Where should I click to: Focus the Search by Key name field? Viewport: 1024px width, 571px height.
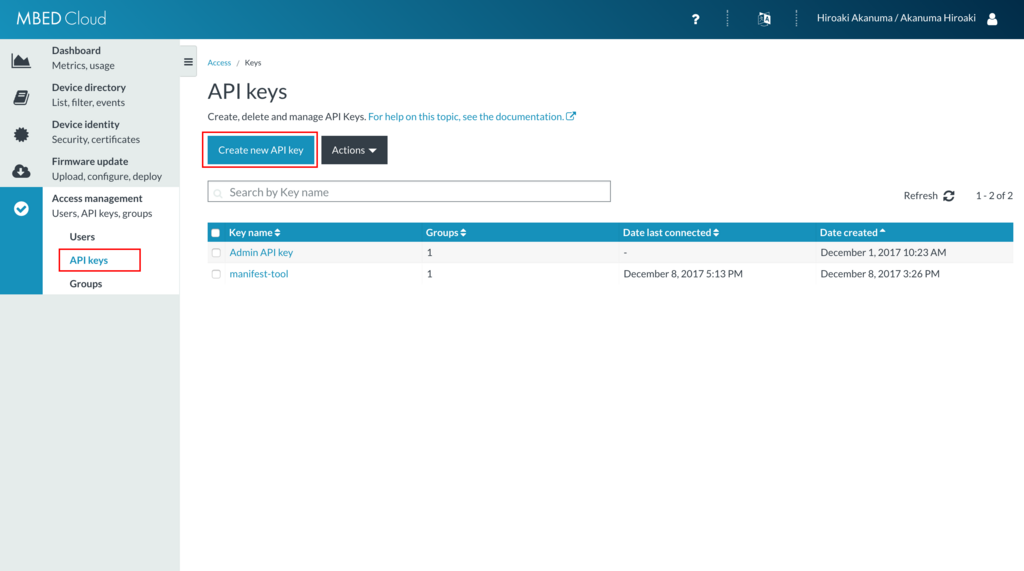point(409,191)
